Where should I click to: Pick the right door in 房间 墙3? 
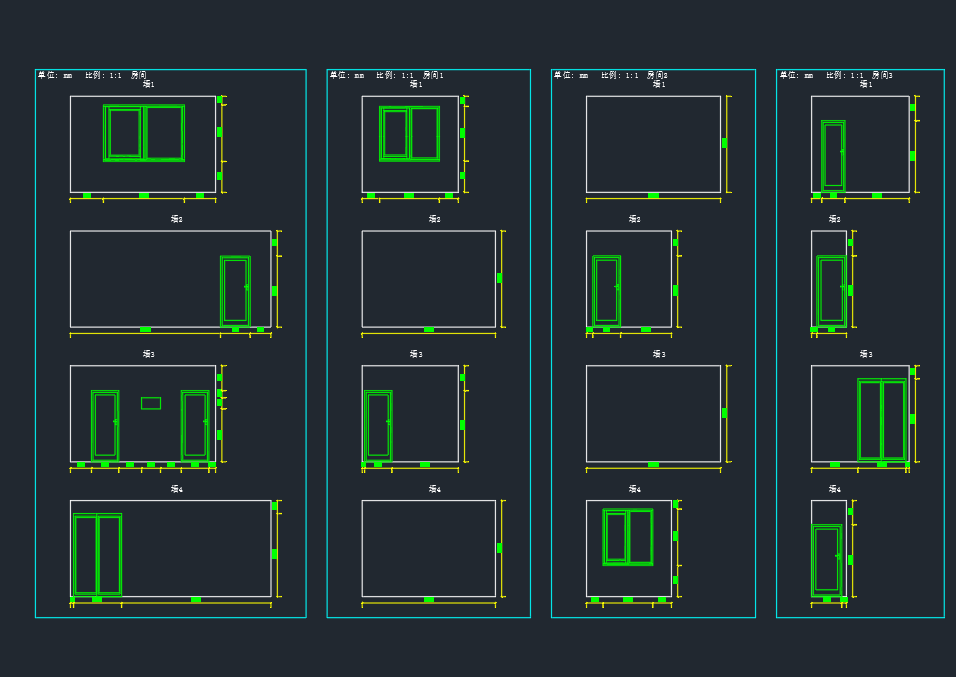click(x=195, y=425)
